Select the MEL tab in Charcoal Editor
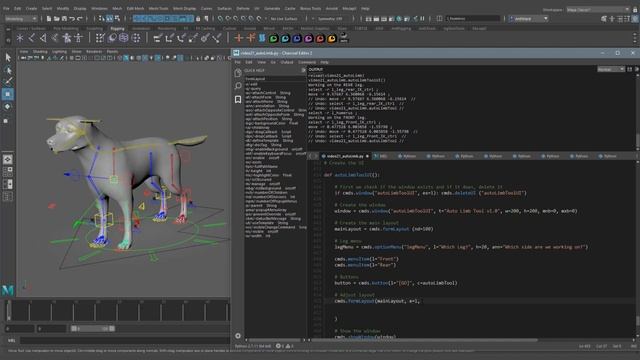This screenshot has width=640, height=360. click(x=380, y=156)
